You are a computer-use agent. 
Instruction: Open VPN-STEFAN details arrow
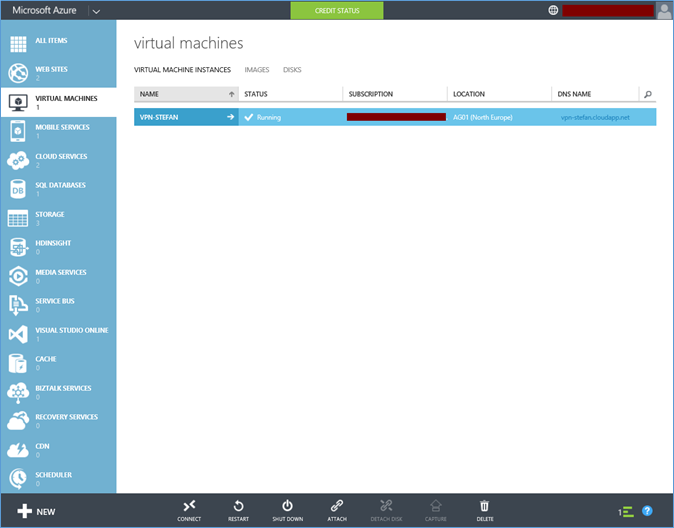230,117
